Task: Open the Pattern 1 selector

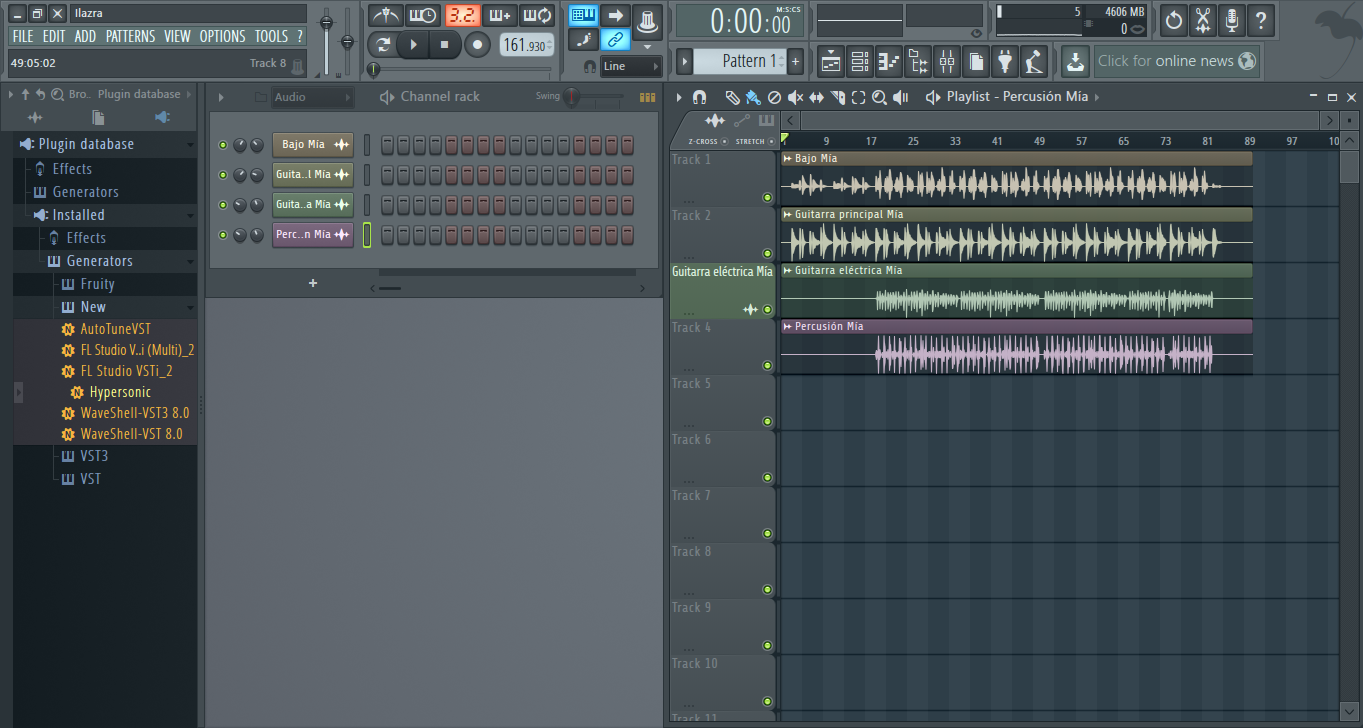Action: pos(740,61)
